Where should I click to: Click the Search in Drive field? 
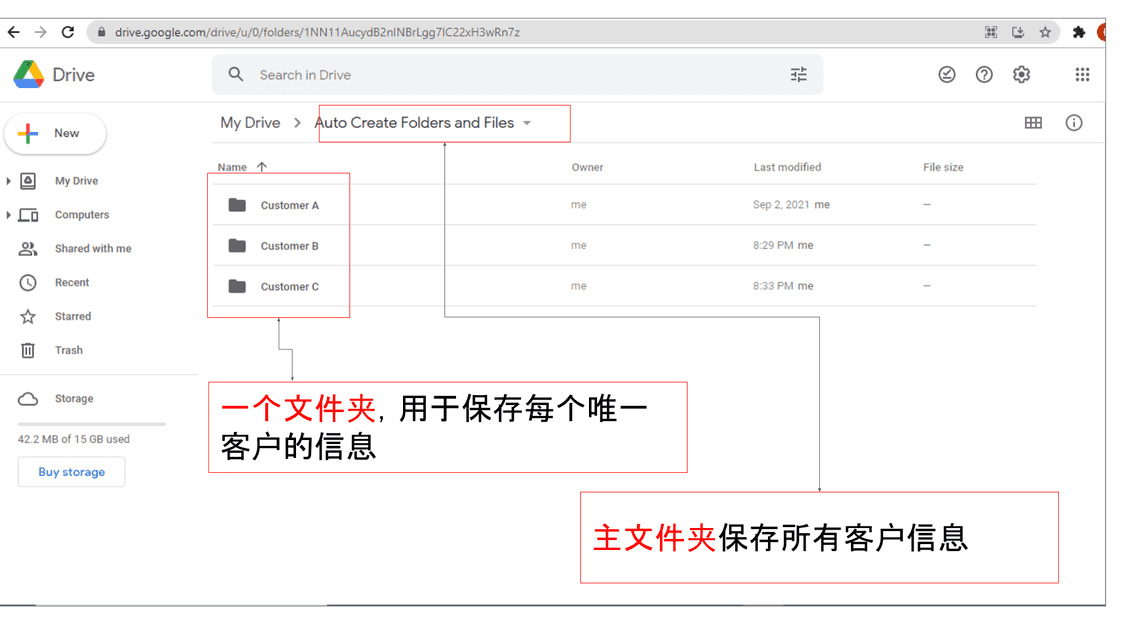500,75
